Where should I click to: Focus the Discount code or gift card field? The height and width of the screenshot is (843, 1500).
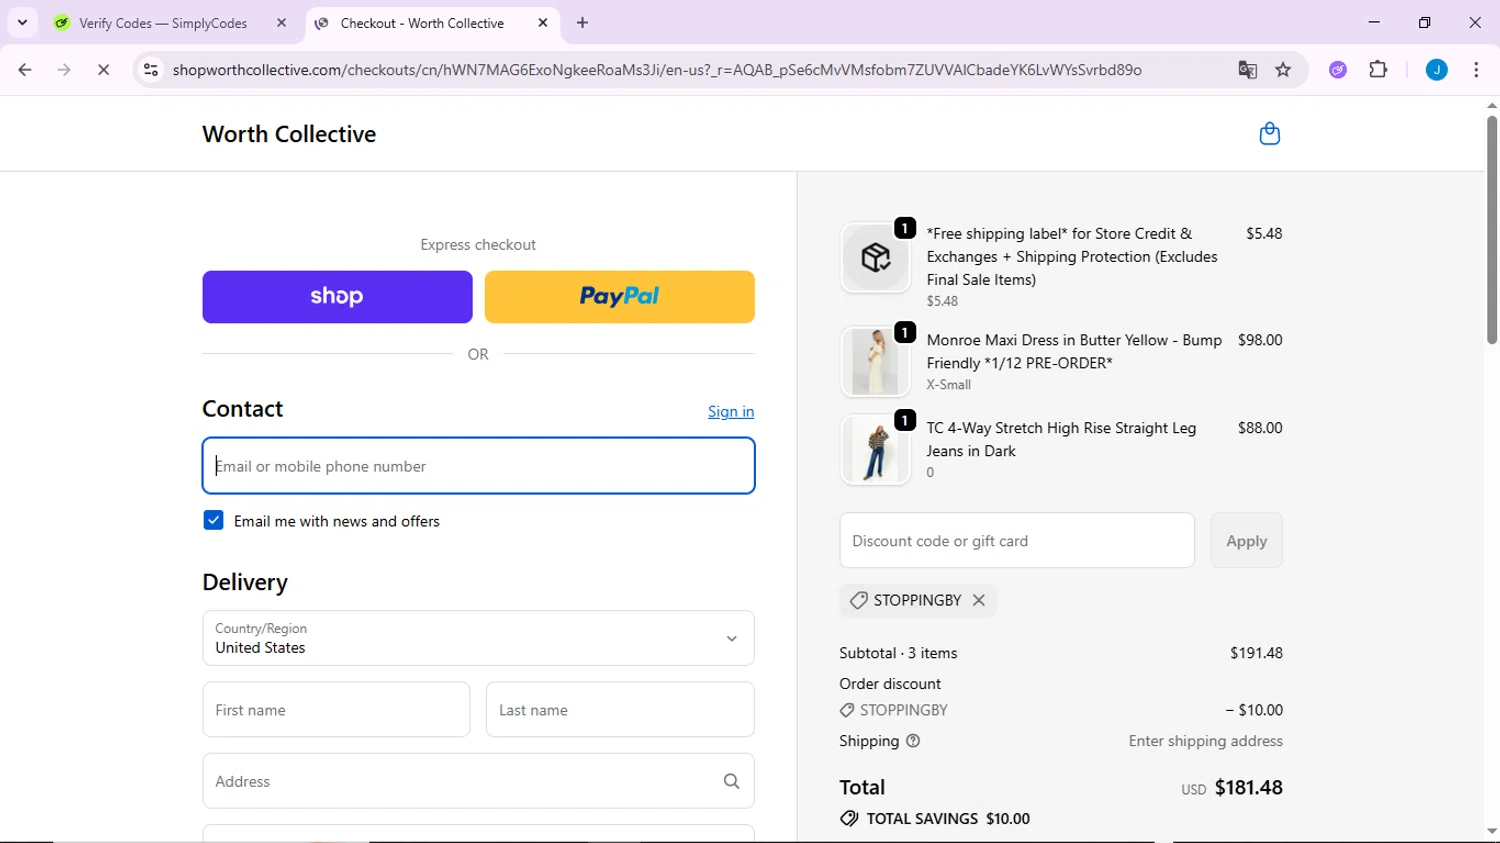coord(1017,541)
